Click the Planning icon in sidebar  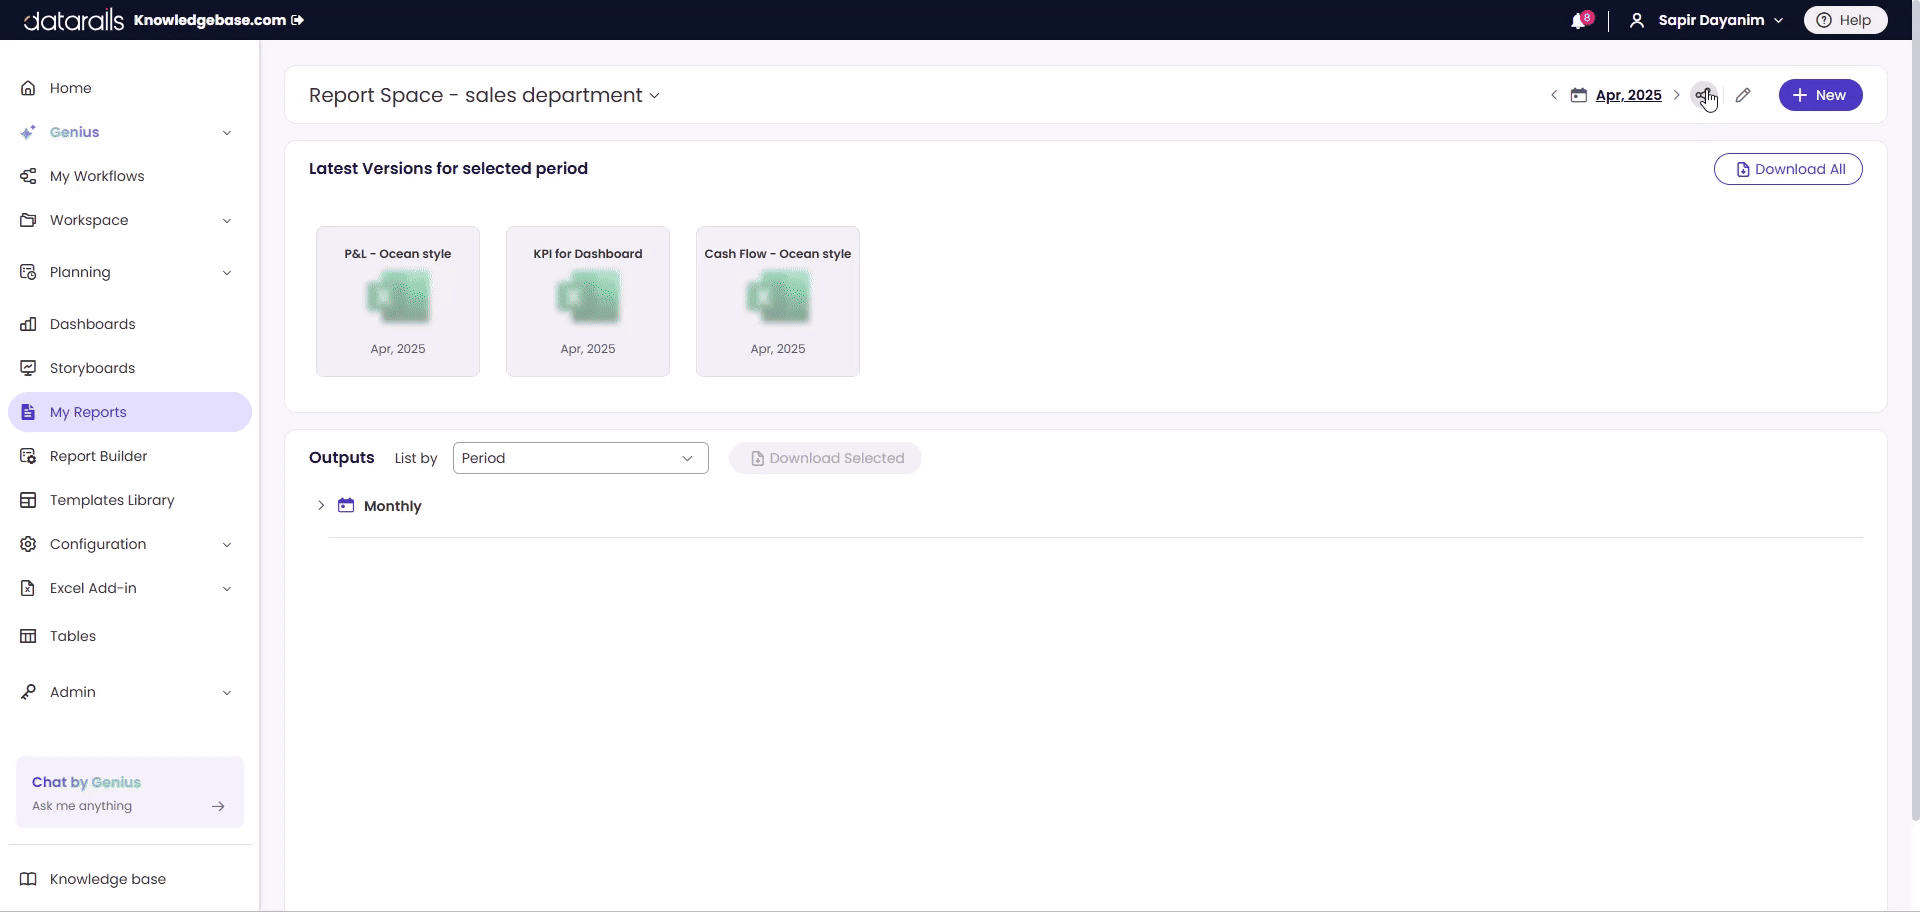click(28, 272)
